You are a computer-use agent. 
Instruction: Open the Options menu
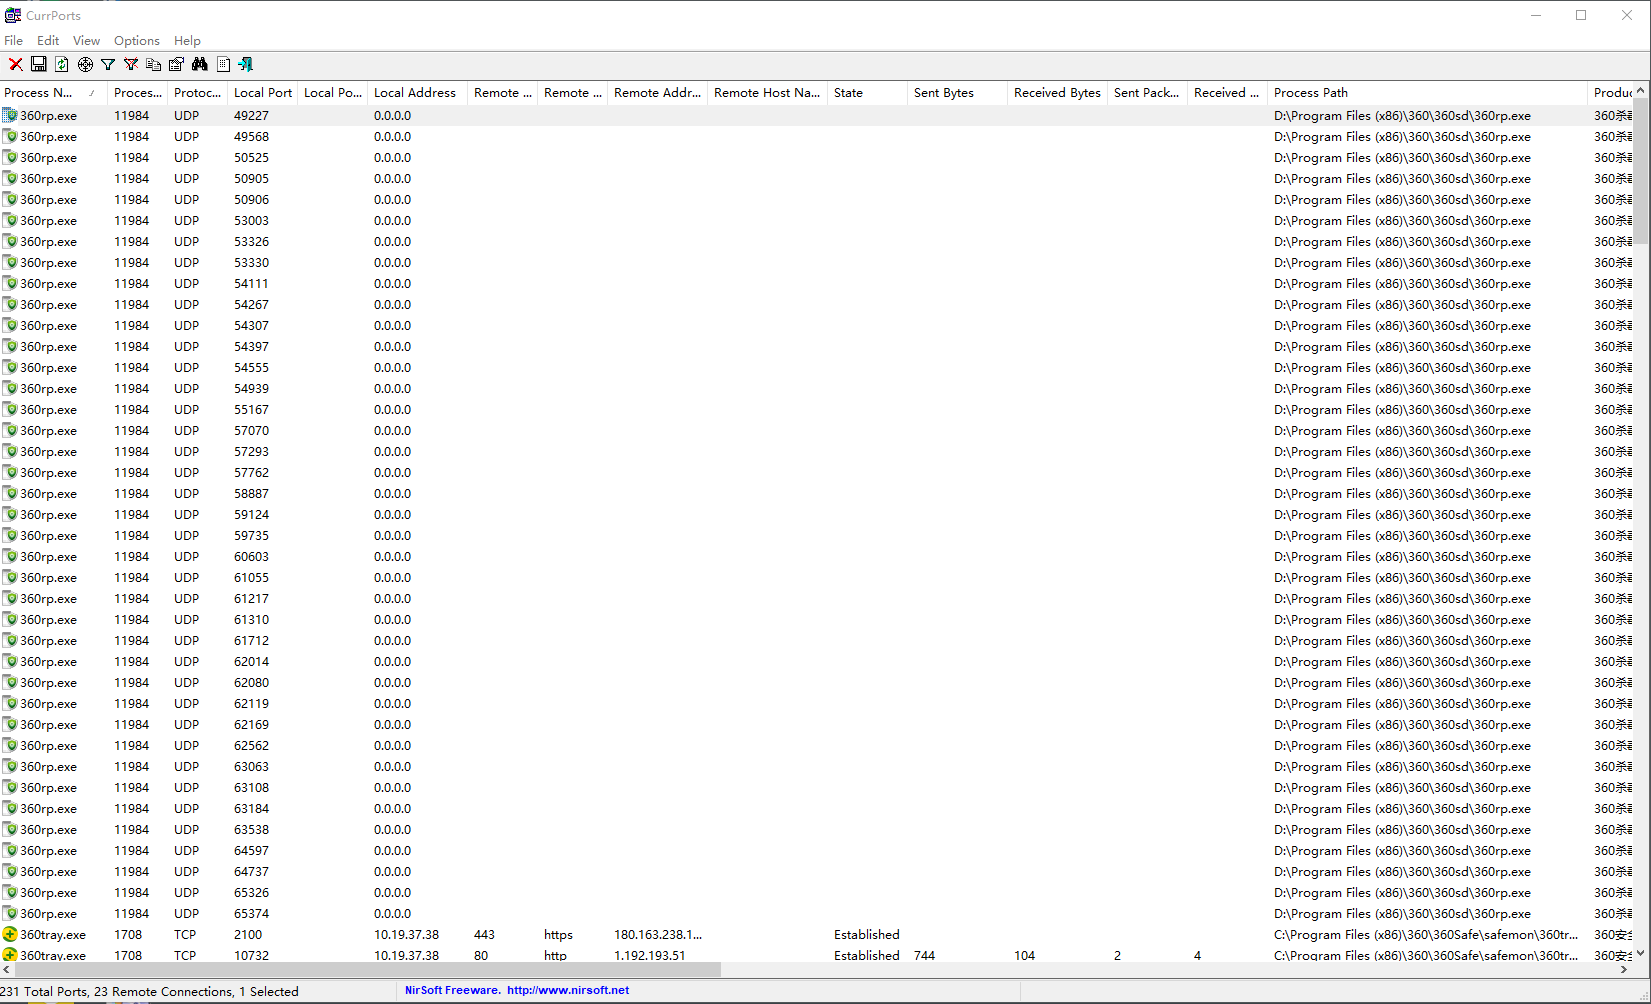tap(136, 41)
